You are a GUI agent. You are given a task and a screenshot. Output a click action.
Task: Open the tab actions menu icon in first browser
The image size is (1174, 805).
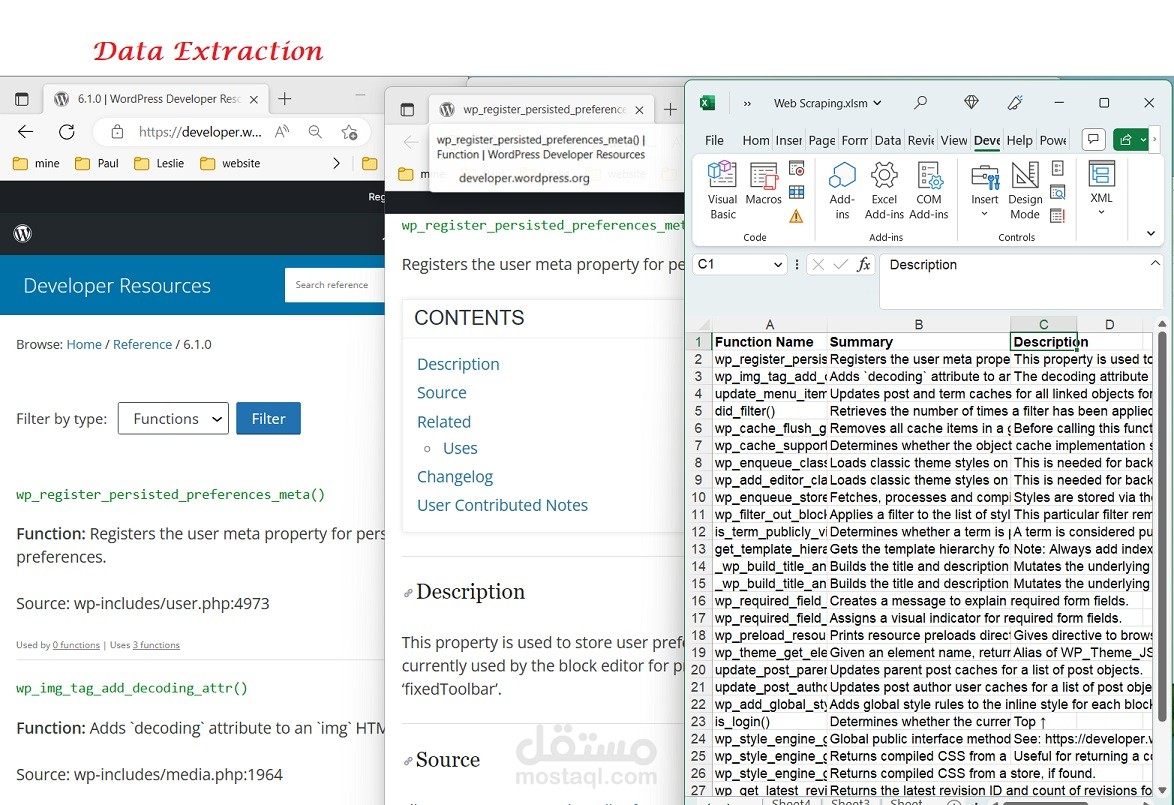(x=22, y=99)
